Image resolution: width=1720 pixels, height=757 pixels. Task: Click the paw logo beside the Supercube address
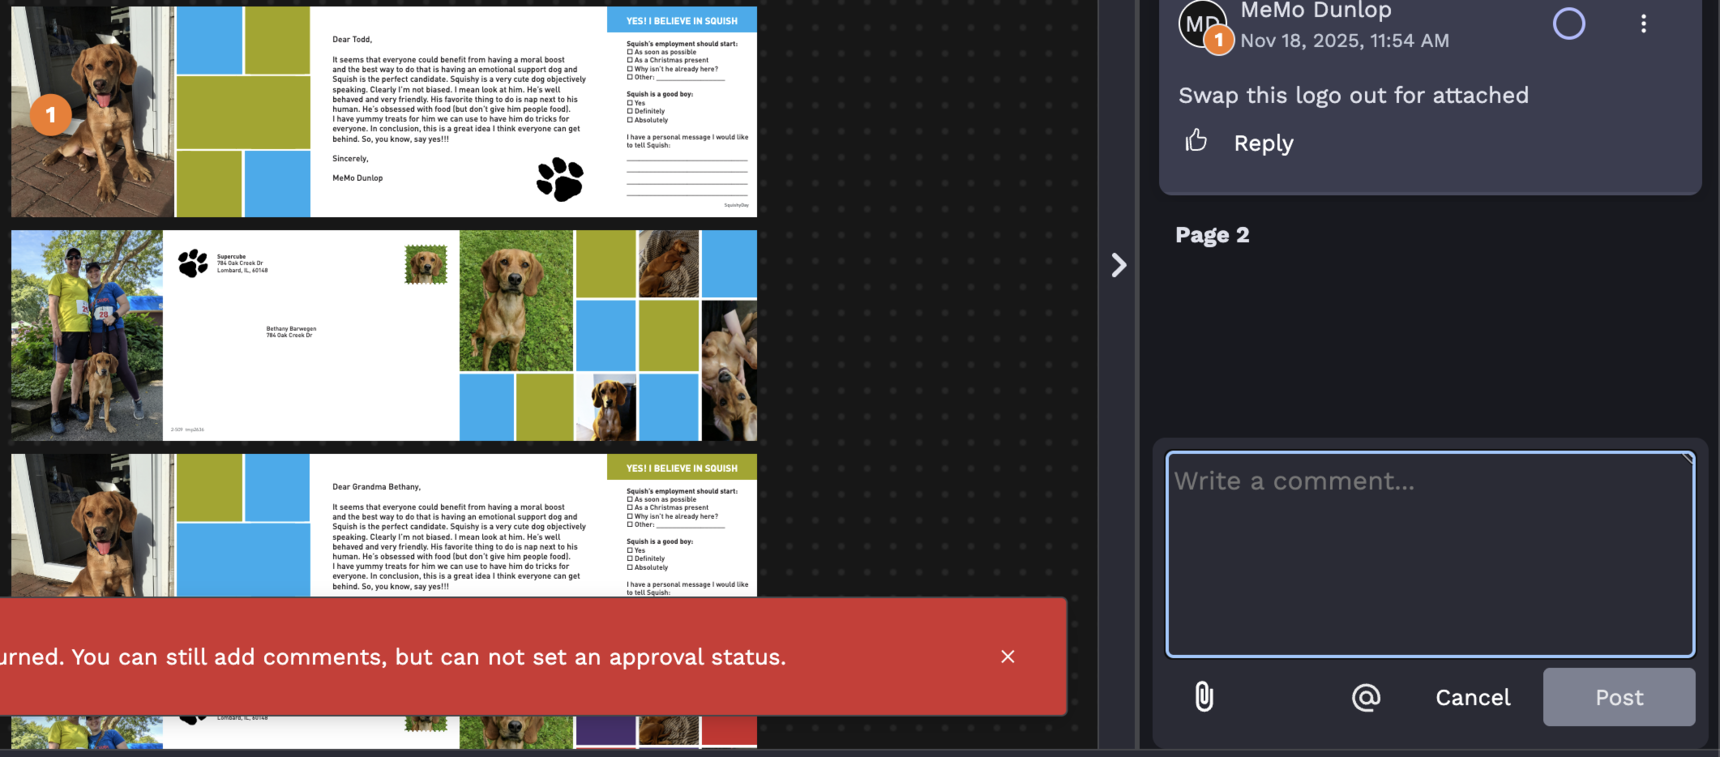pos(193,263)
